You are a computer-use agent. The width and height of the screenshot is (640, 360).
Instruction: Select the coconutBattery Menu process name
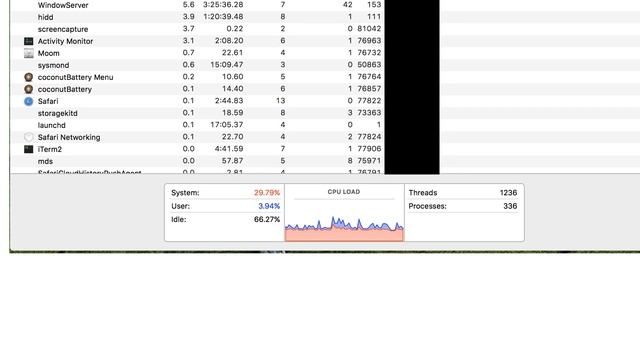(76, 77)
